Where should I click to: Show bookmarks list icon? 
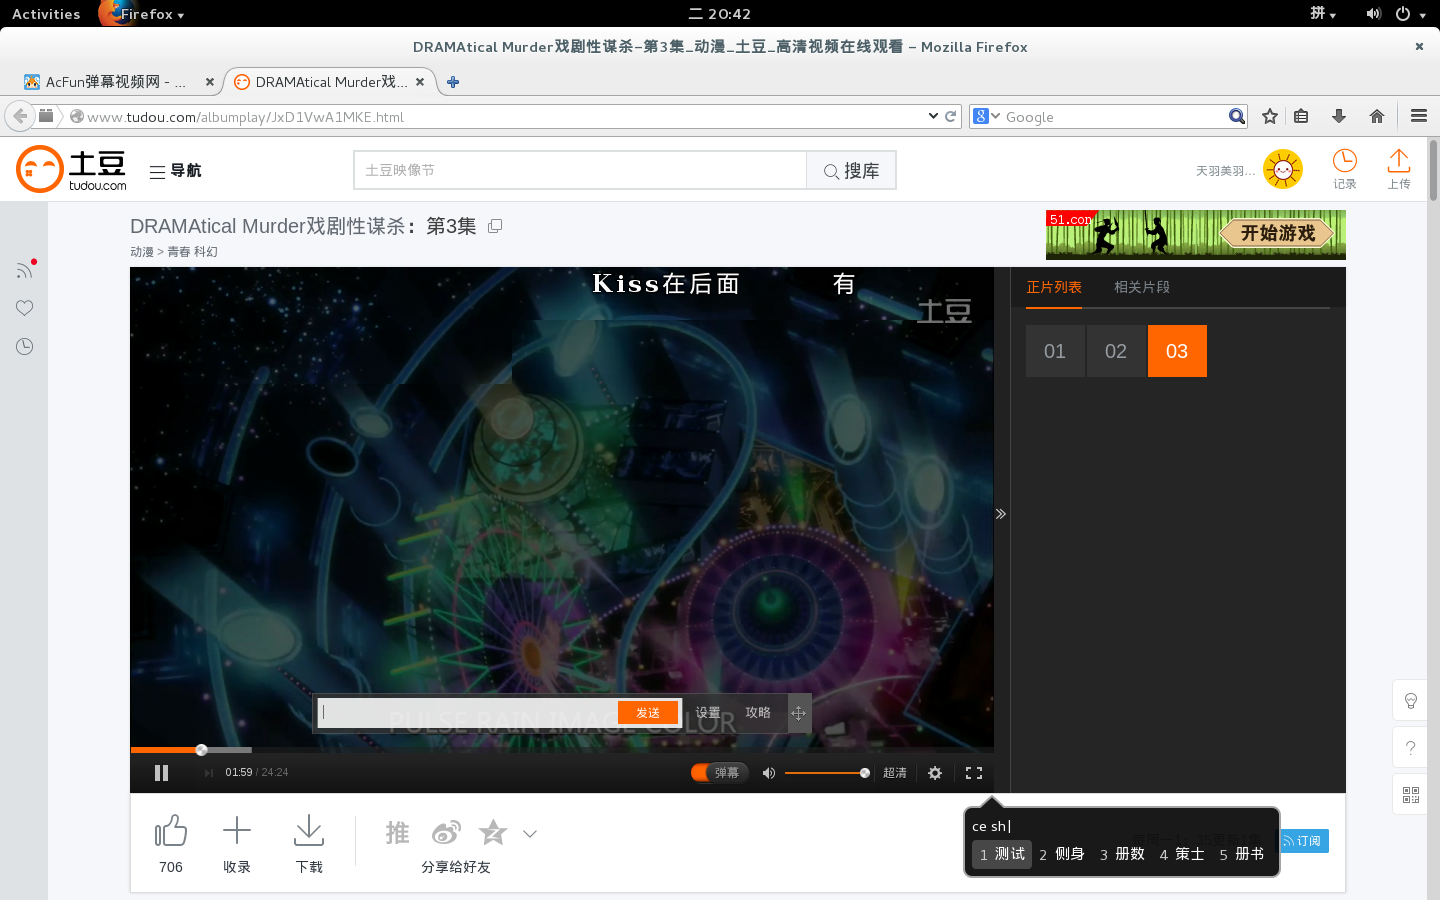[1301, 116]
